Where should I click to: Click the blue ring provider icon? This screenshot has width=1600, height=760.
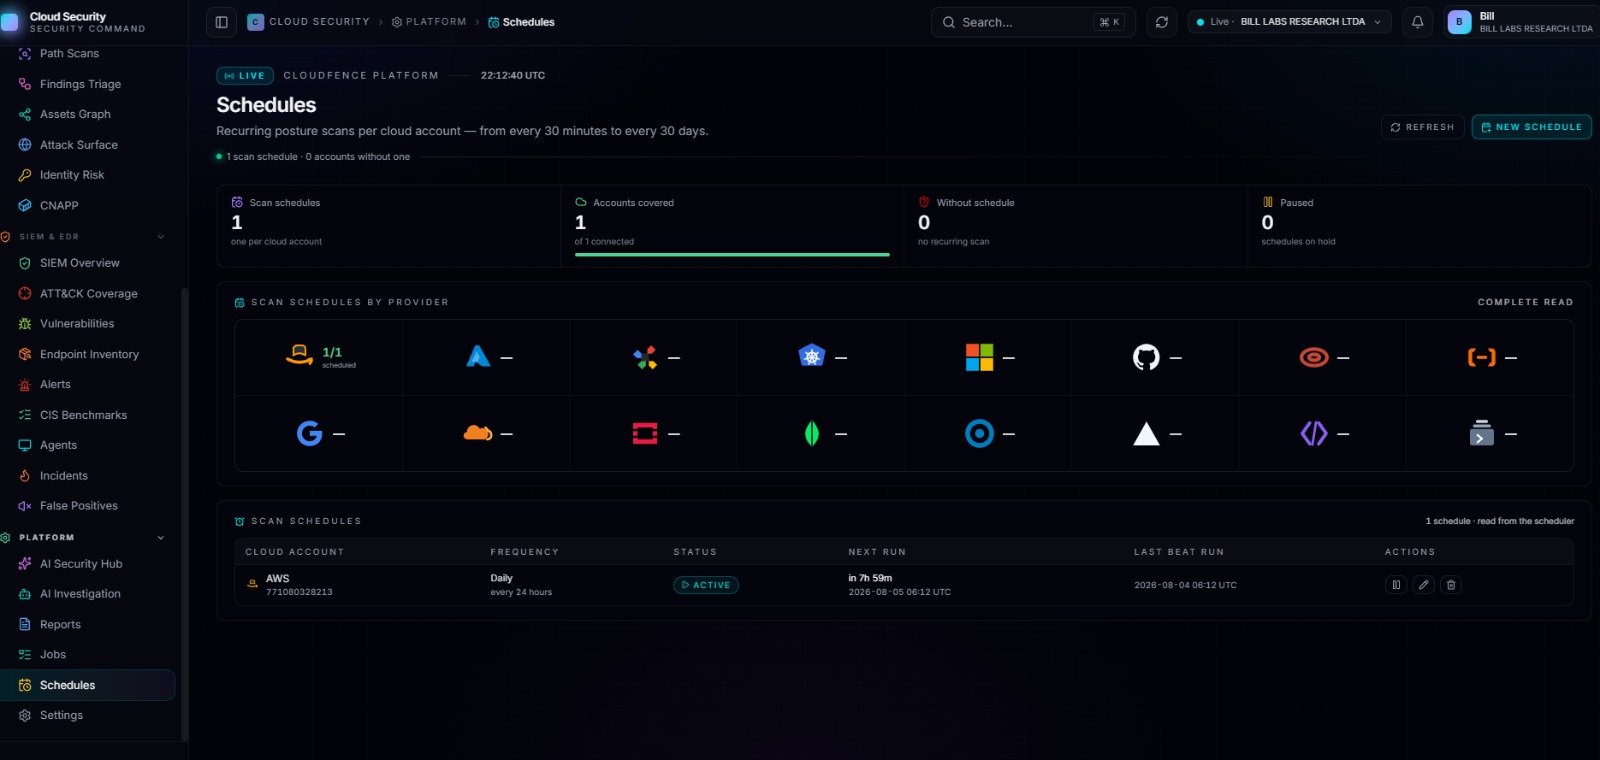click(979, 433)
